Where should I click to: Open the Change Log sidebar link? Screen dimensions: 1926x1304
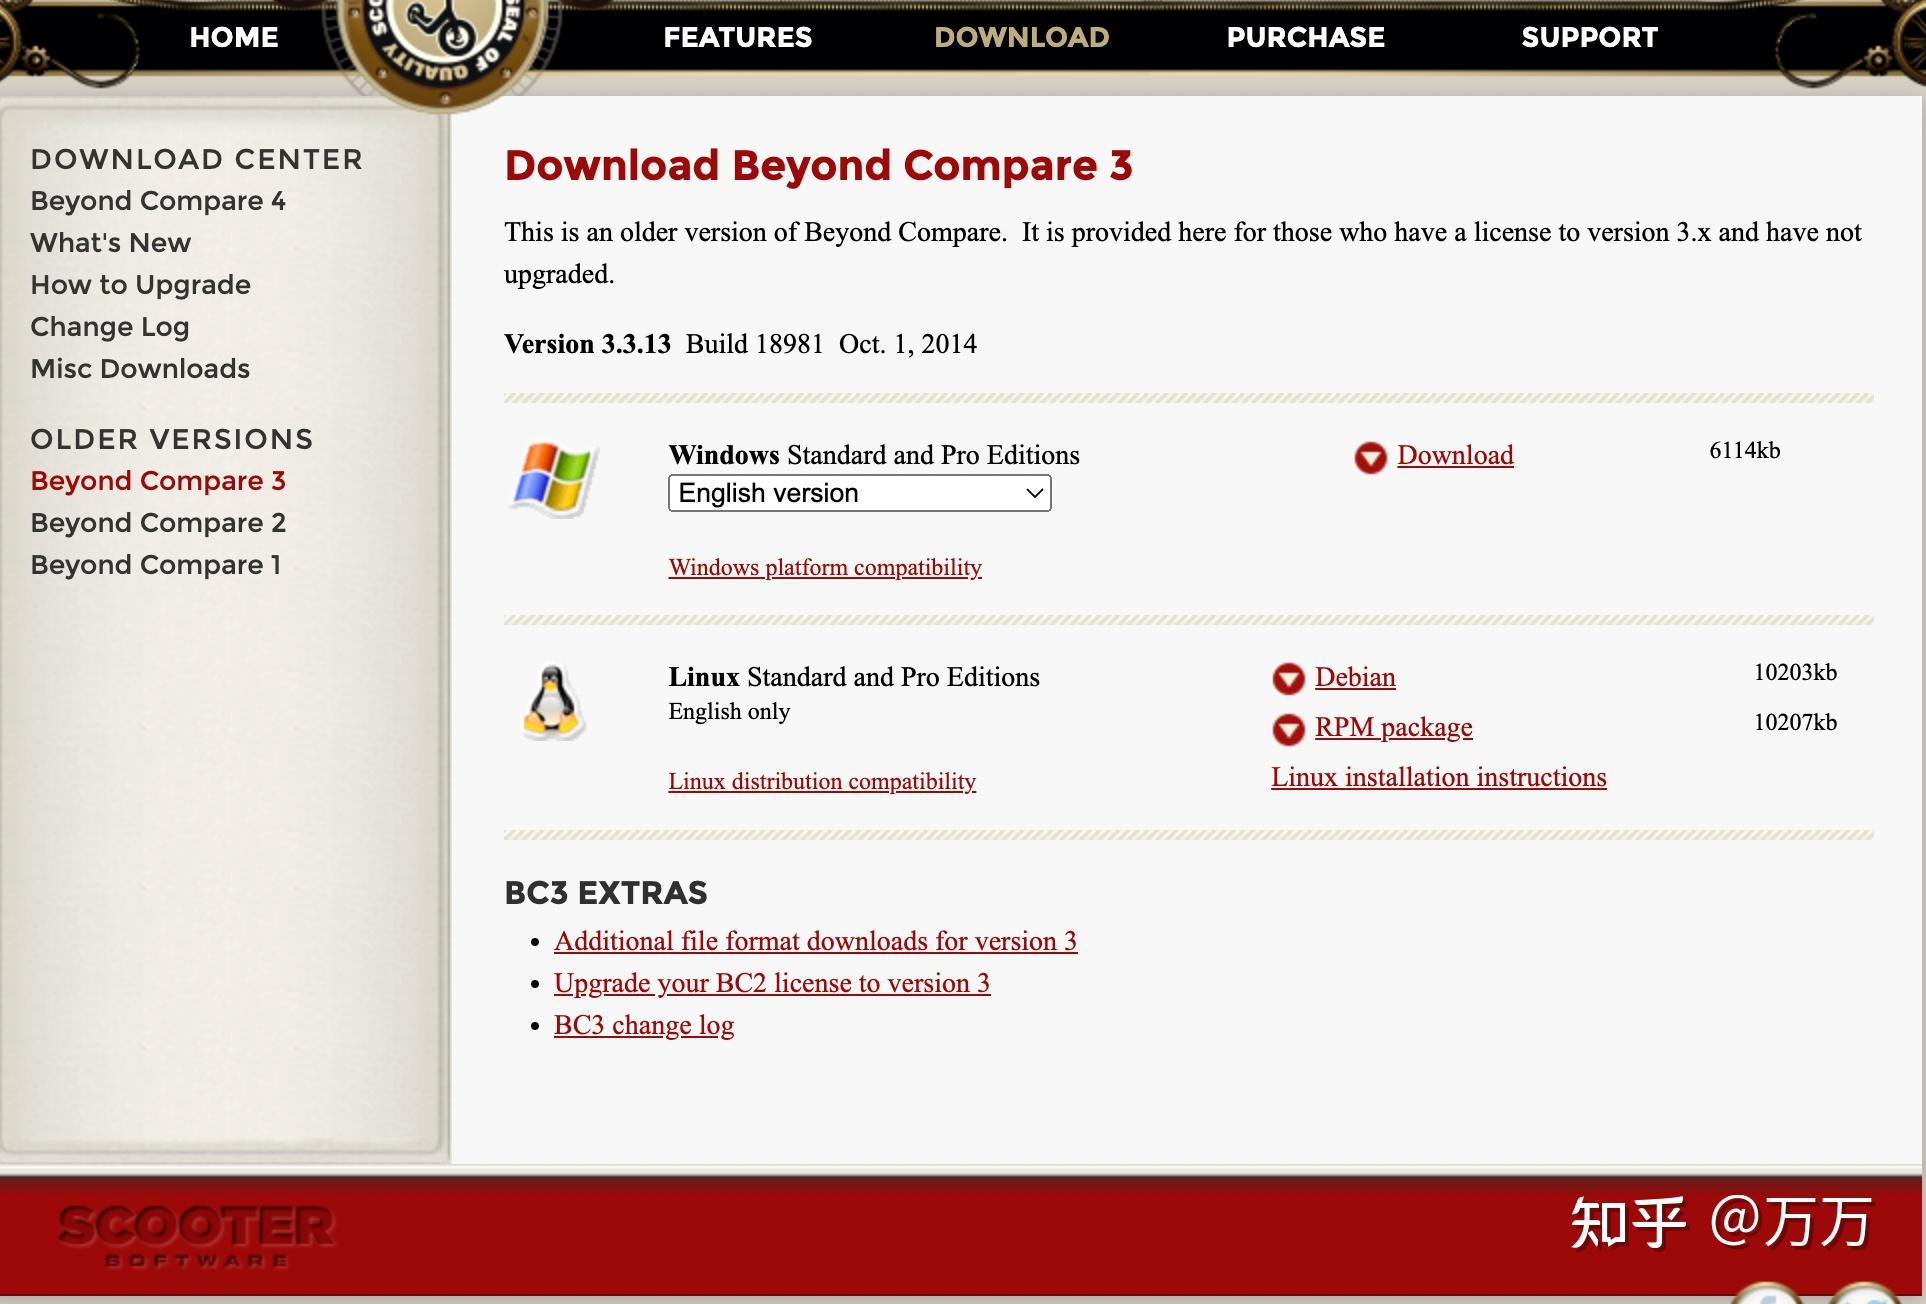[x=110, y=327]
